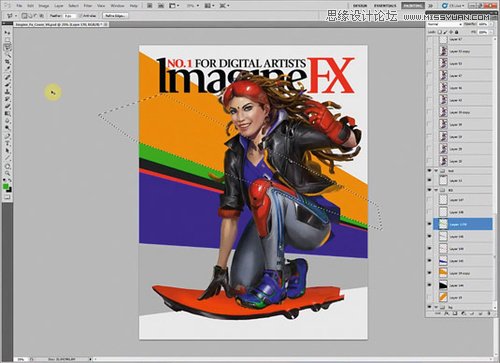Viewport: 500px width, 363px height.
Task: Hide the highlighted blue selected layer
Action: [x=429, y=224]
